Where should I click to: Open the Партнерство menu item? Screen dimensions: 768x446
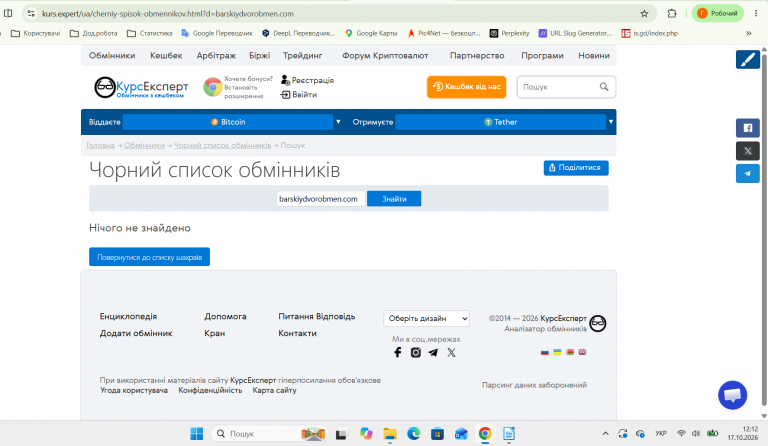477,55
